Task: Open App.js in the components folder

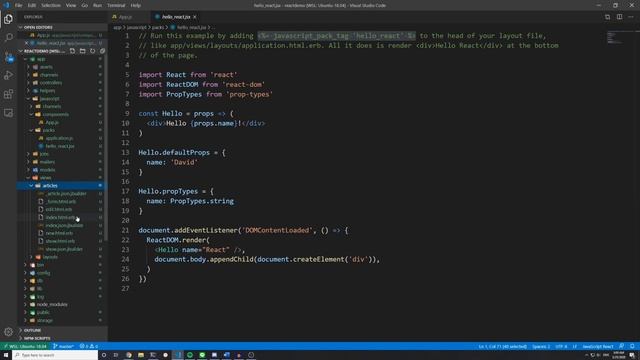Action: pos(52,122)
